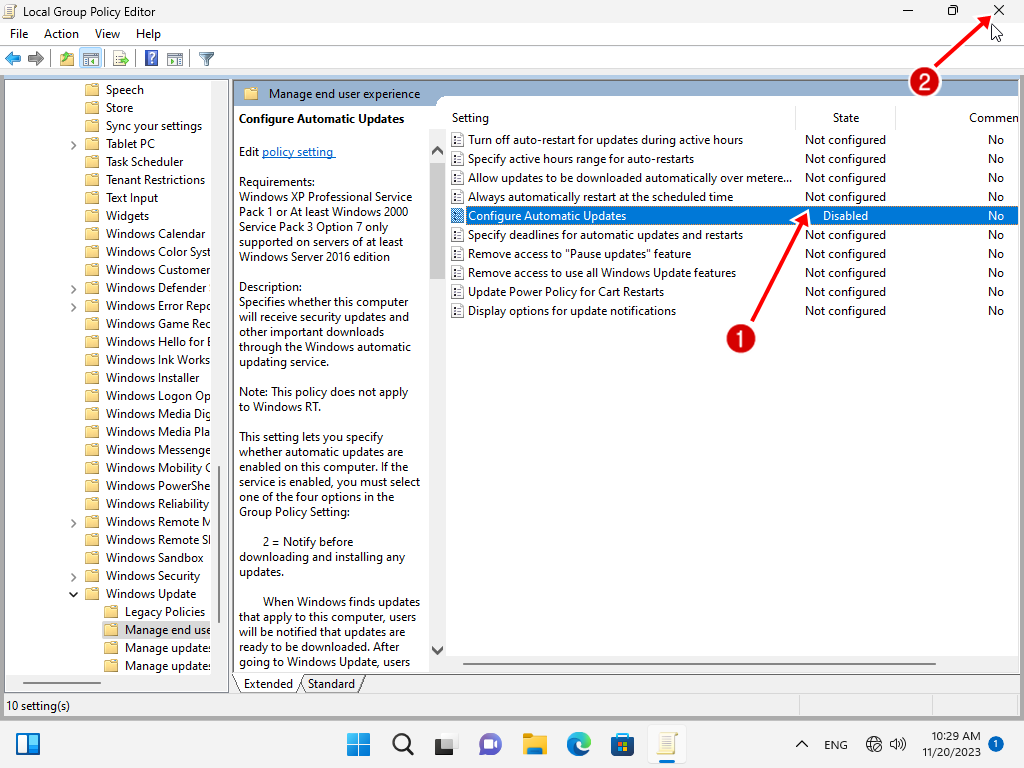Toggle Show/Hide Console Tree toolbar icon

tap(90, 59)
